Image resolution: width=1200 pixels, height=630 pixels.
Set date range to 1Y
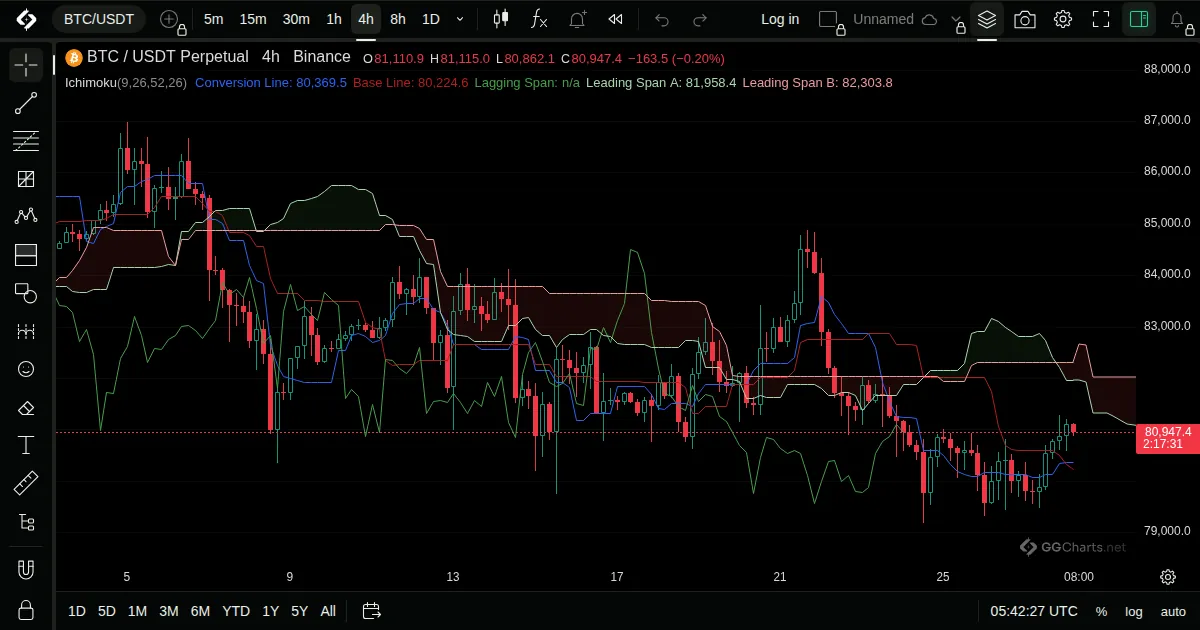point(271,611)
